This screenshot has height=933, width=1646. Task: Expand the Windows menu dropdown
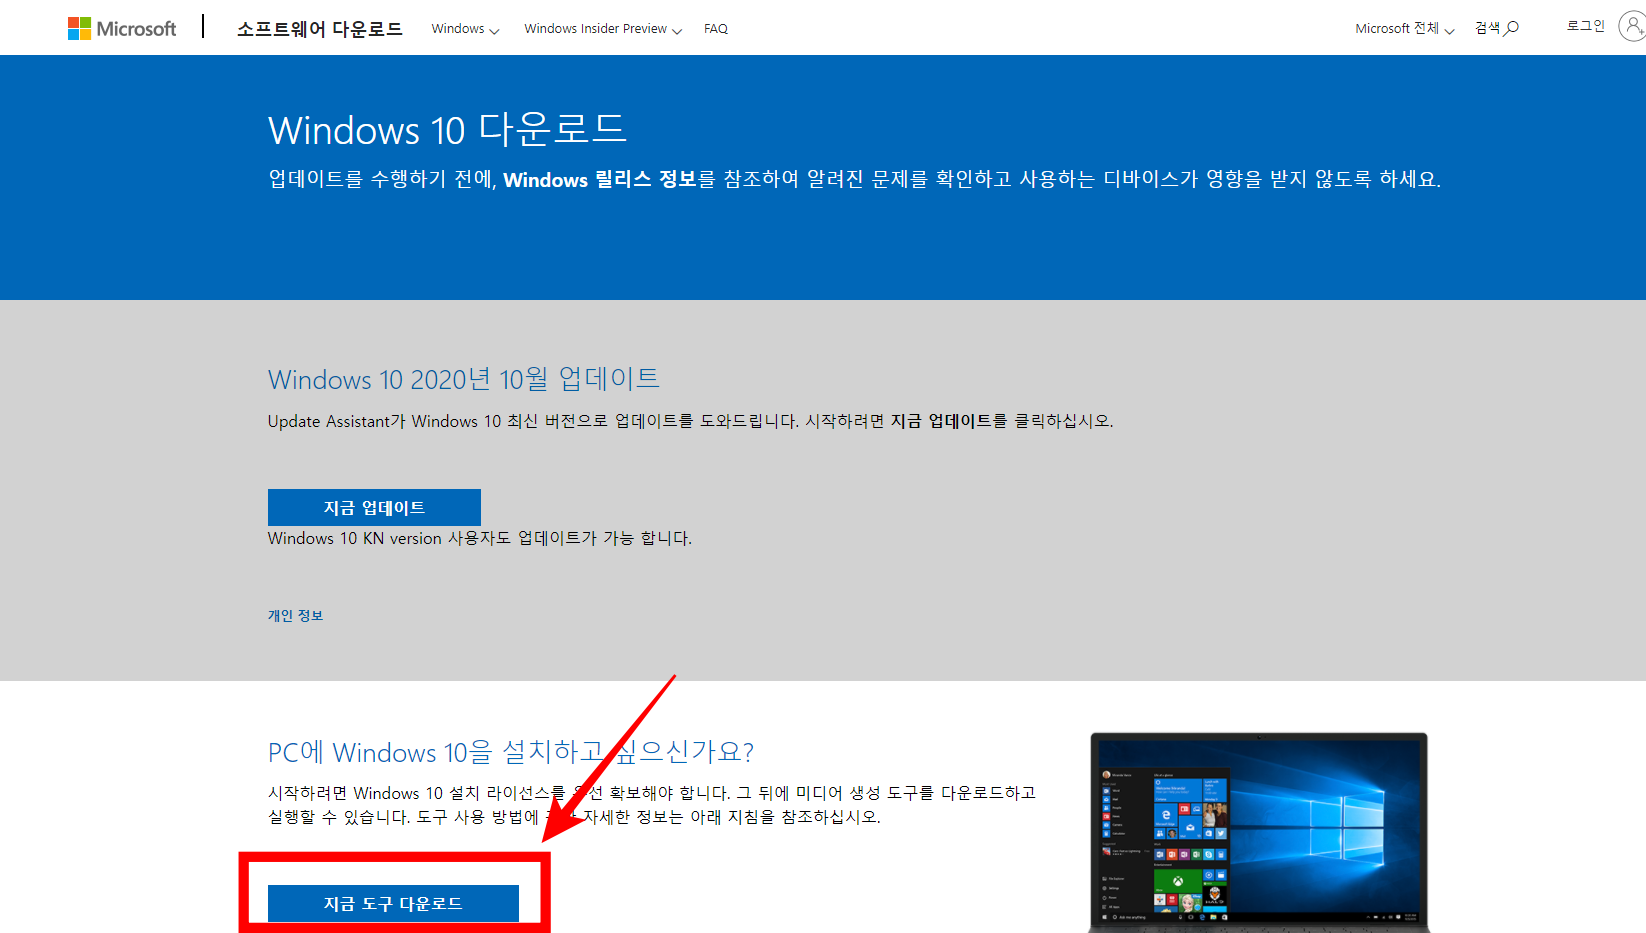click(465, 29)
